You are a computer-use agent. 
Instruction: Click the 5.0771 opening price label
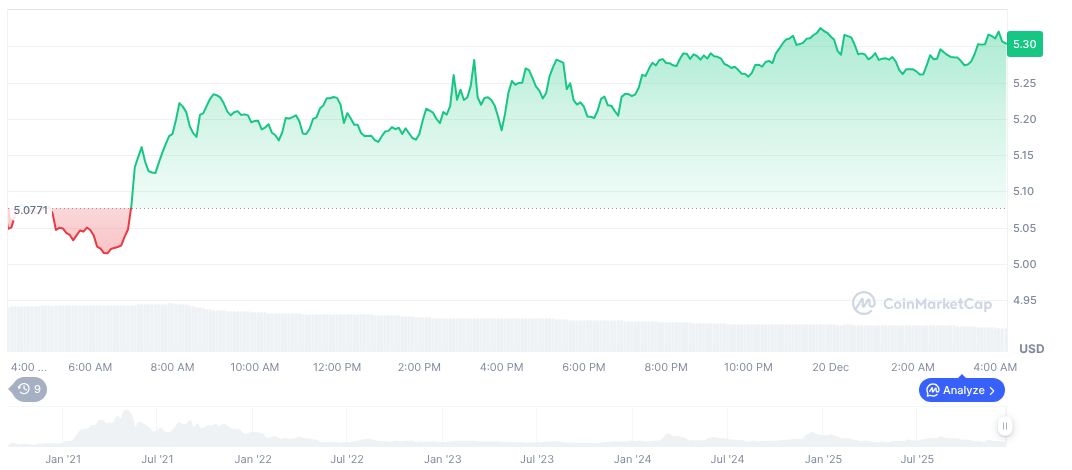pos(30,210)
